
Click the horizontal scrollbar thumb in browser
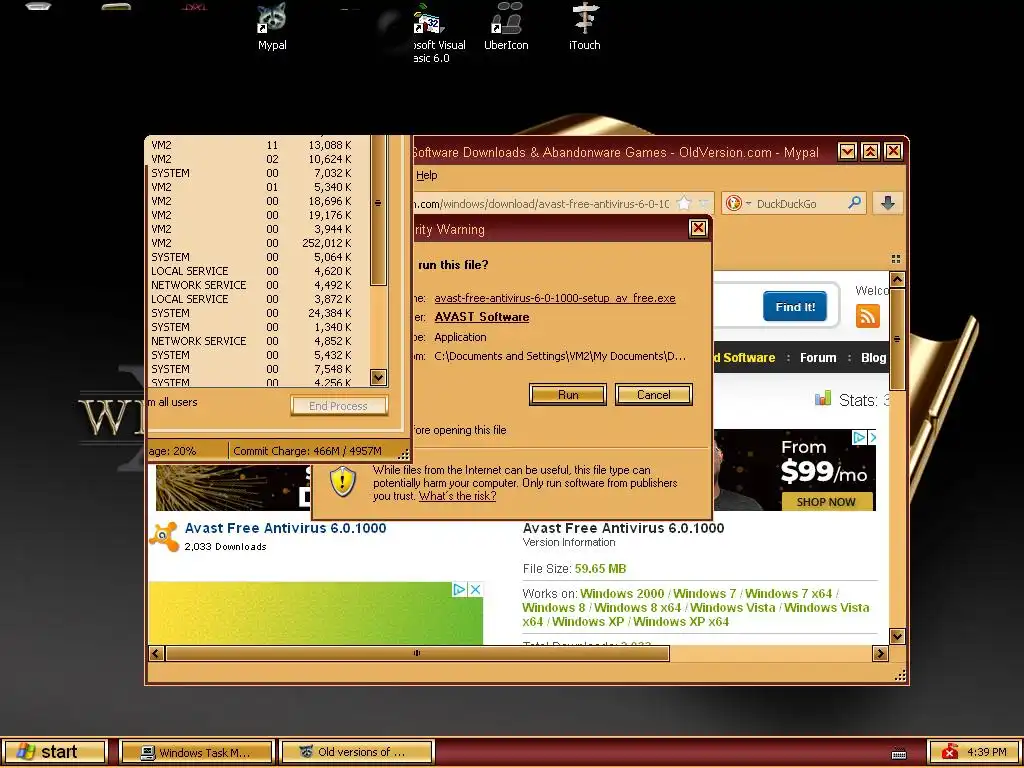(x=417, y=653)
